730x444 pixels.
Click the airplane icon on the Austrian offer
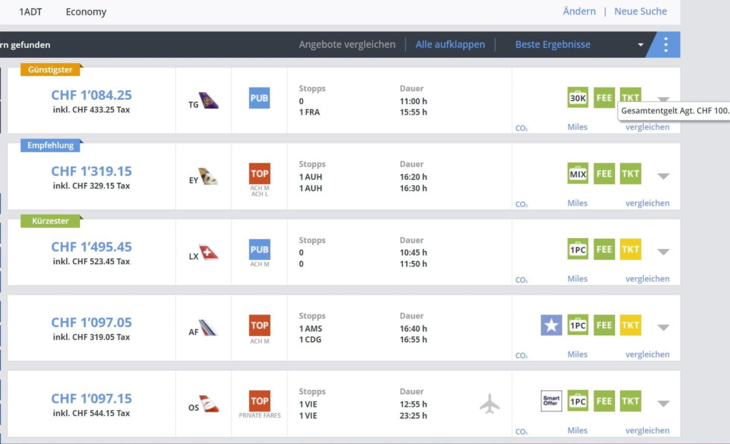click(489, 403)
